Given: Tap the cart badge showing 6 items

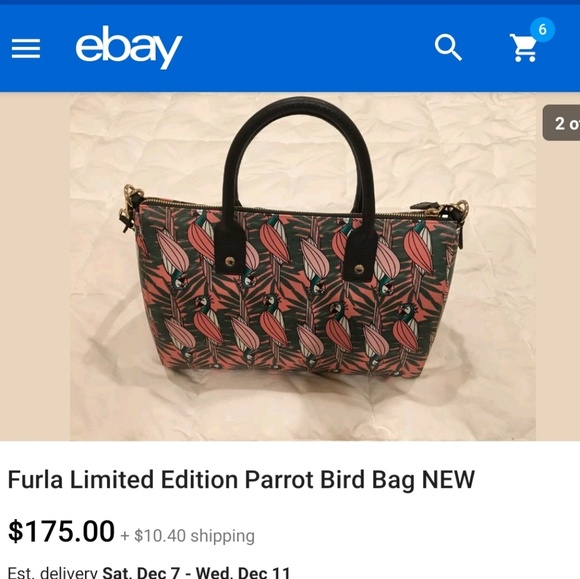Looking at the screenshot, I should tap(542, 30).
